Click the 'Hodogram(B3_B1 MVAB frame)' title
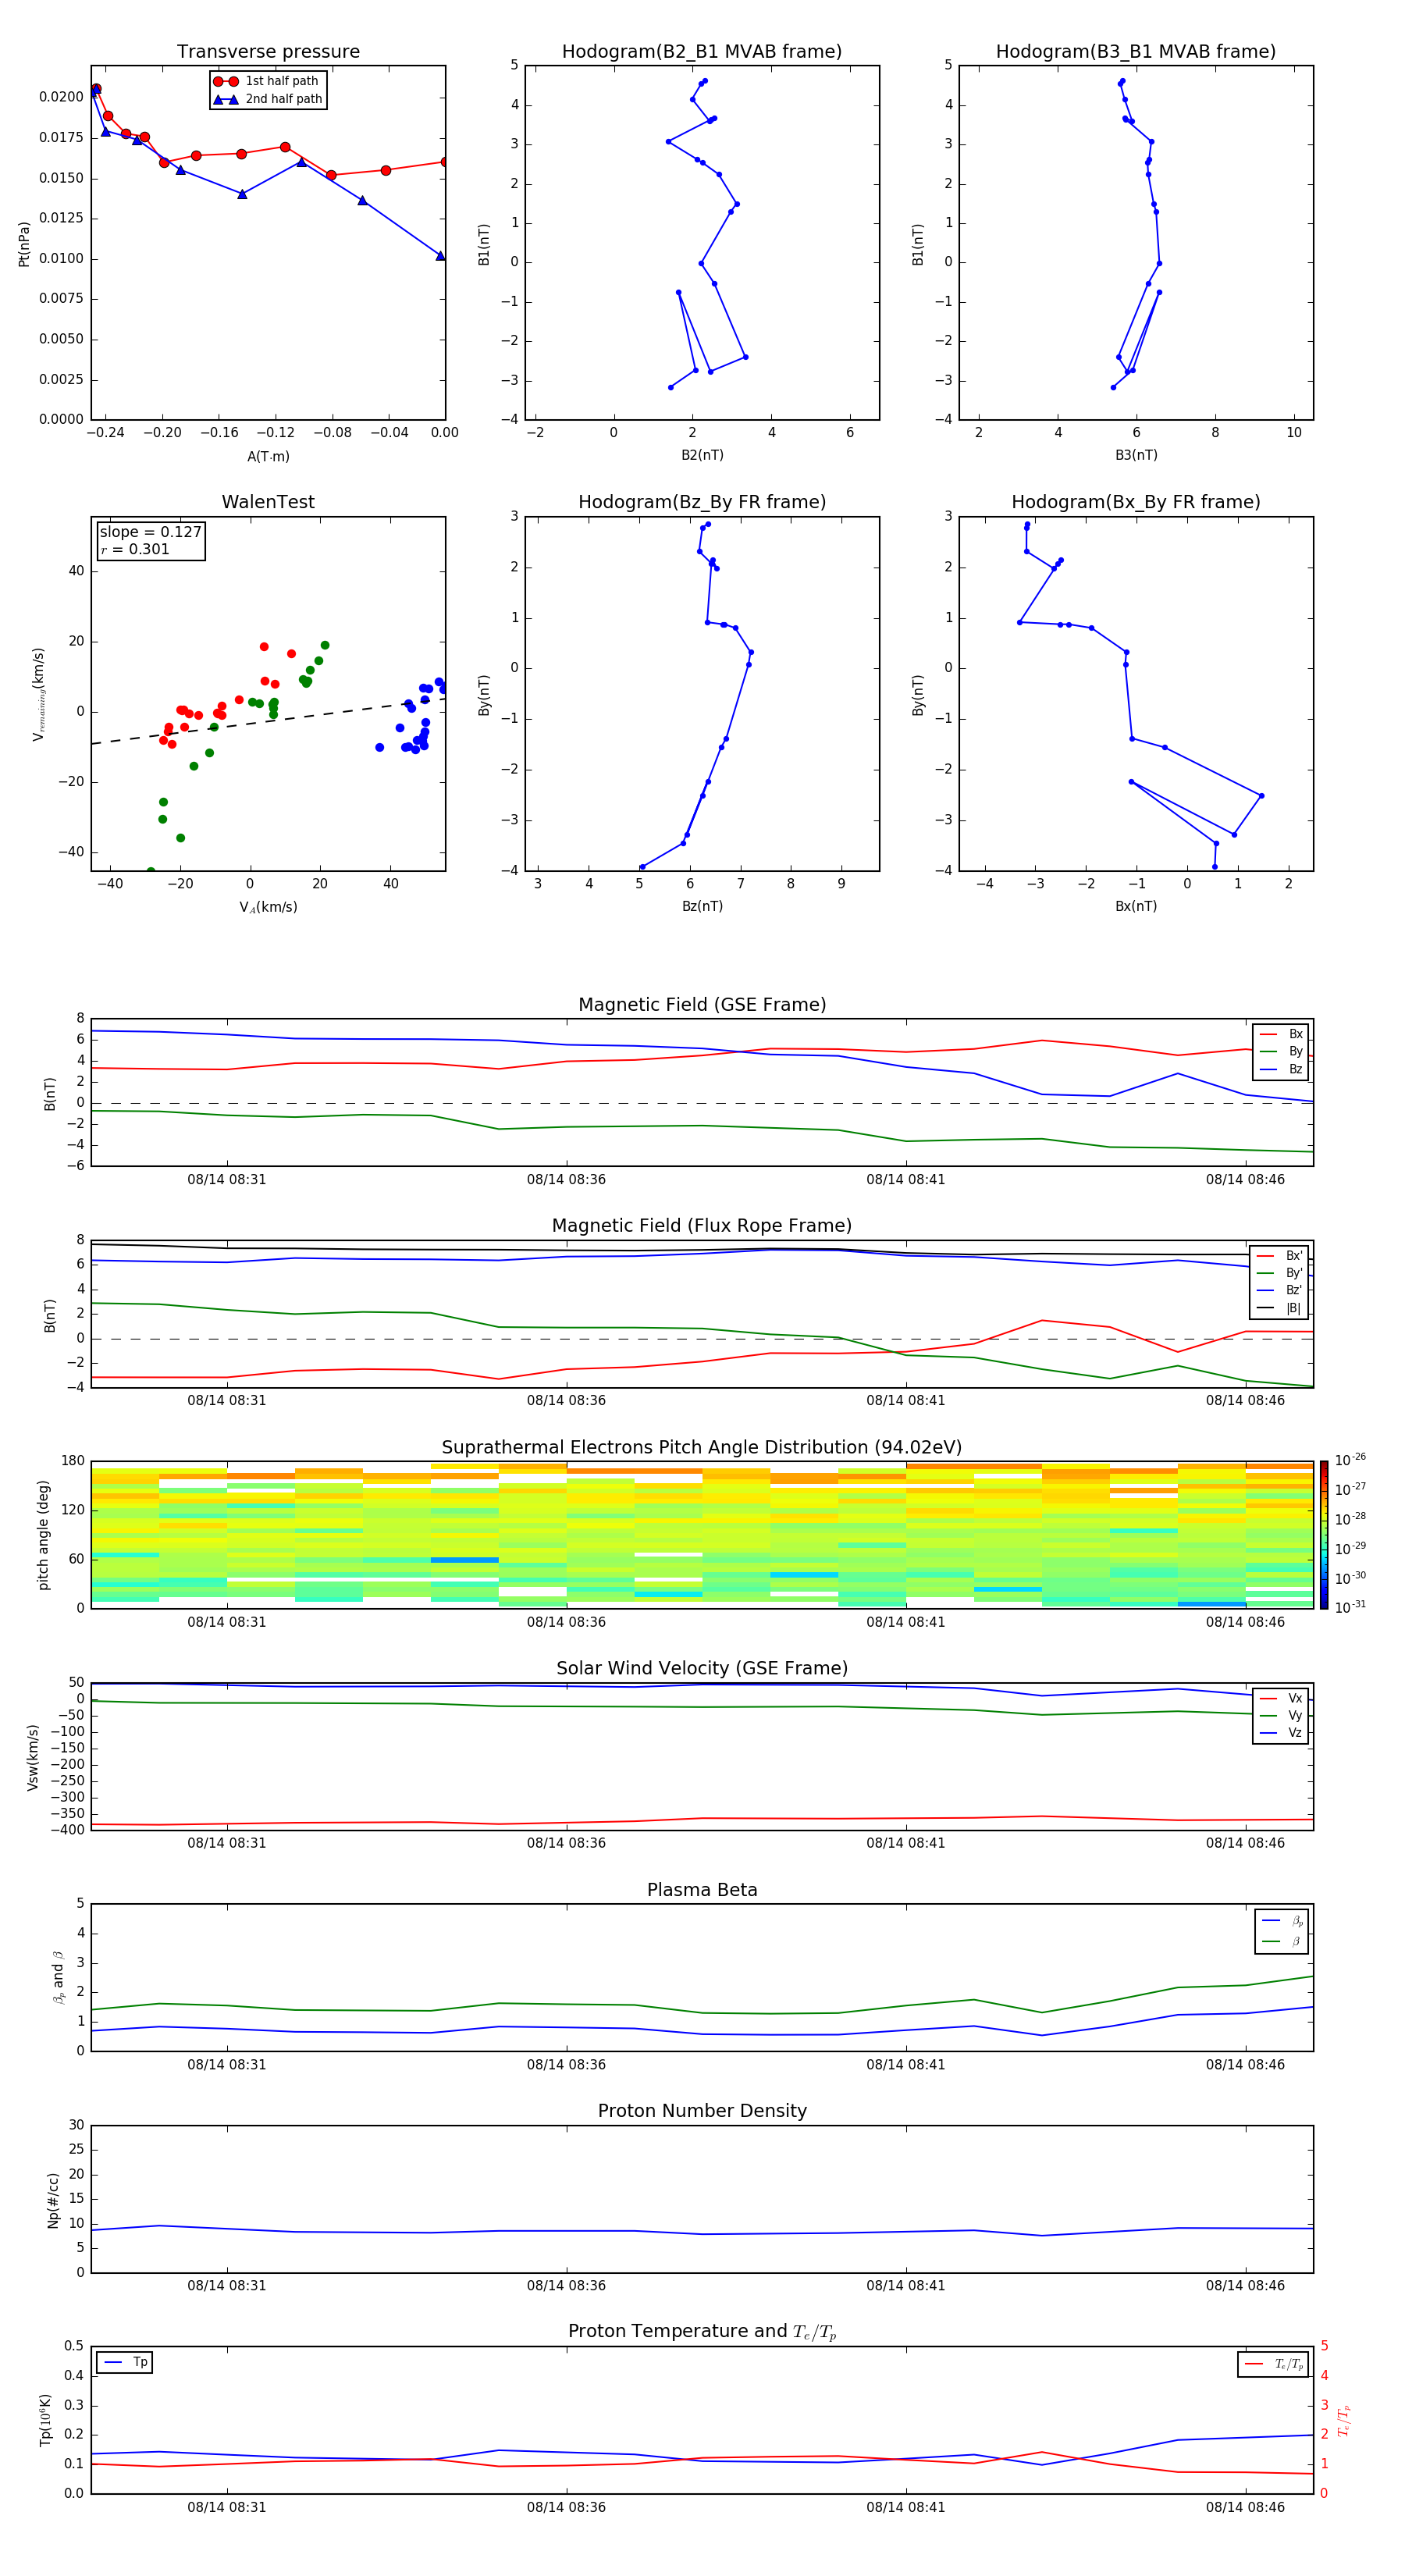The height and width of the screenshot is (2576, 1405). point(1136,52)
